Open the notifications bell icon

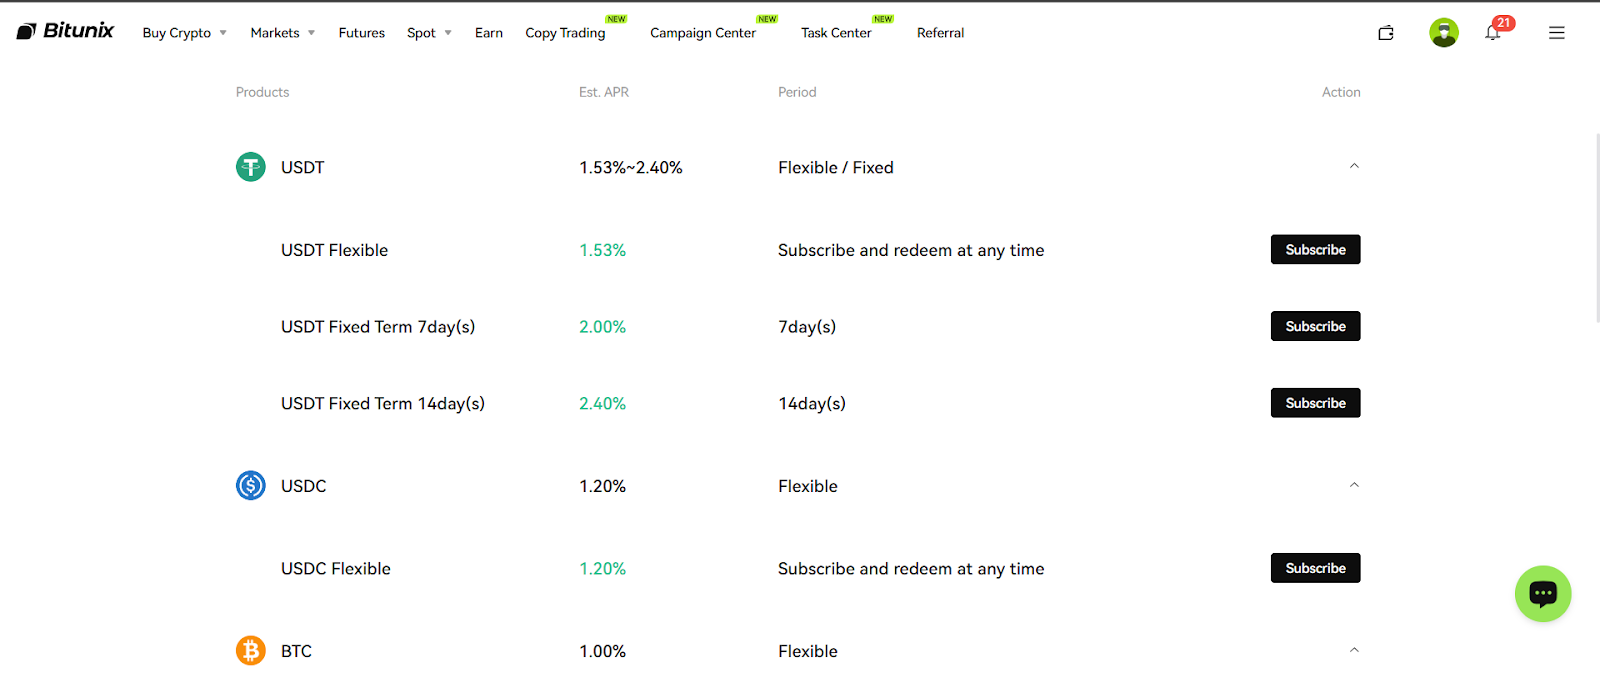point(1493,33)
